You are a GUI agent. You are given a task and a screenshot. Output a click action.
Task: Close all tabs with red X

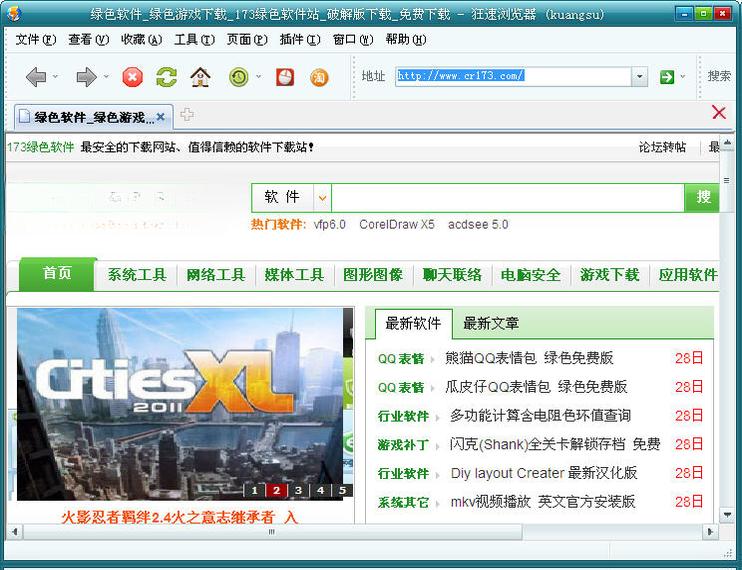(x=719, y=113)
